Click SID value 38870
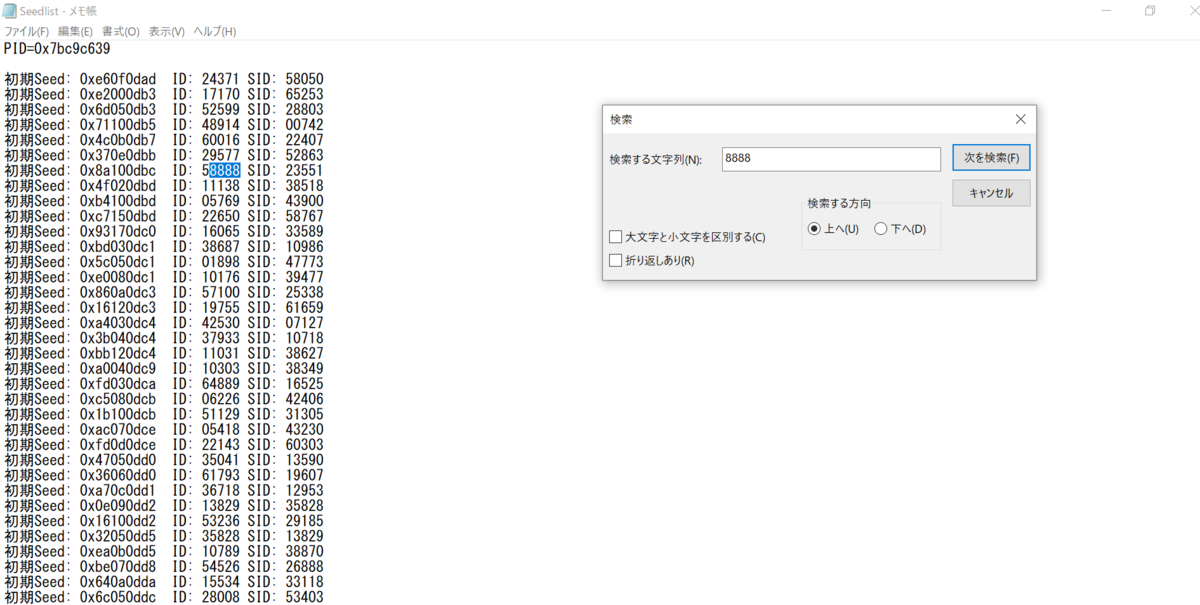Image resolution: width=1200 pixels, height=605 pixels. [304, 552]
